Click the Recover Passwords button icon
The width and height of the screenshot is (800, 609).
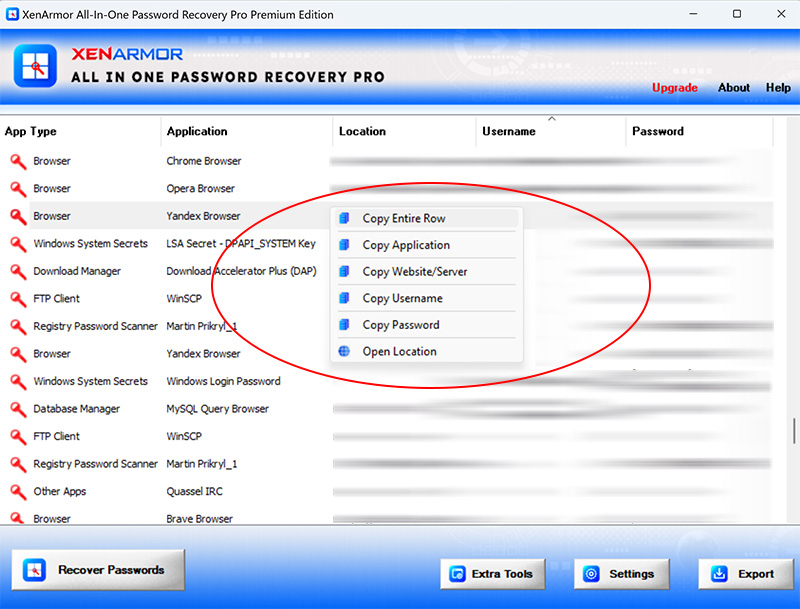click(x=34, y=570)
